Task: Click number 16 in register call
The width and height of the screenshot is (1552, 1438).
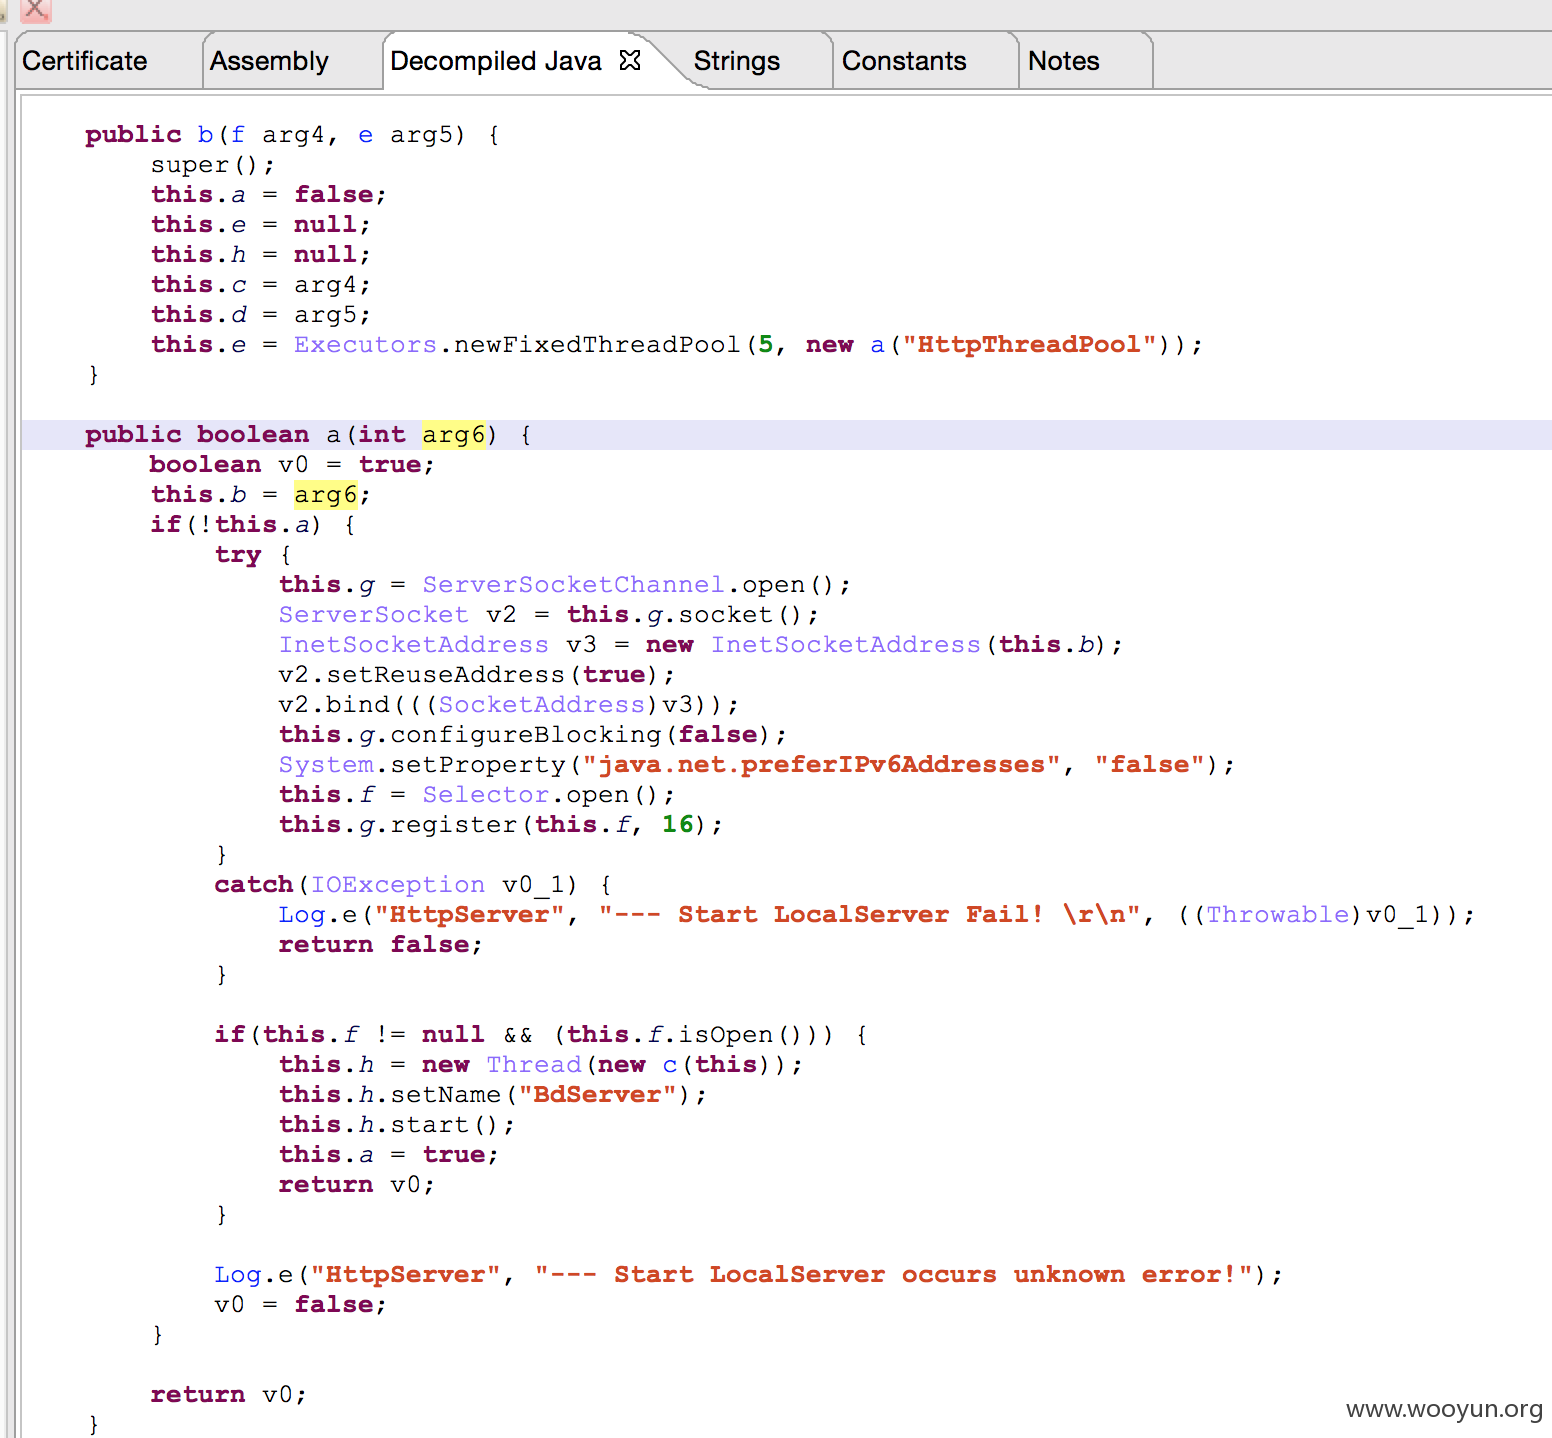Action: [x=677, y=824]
